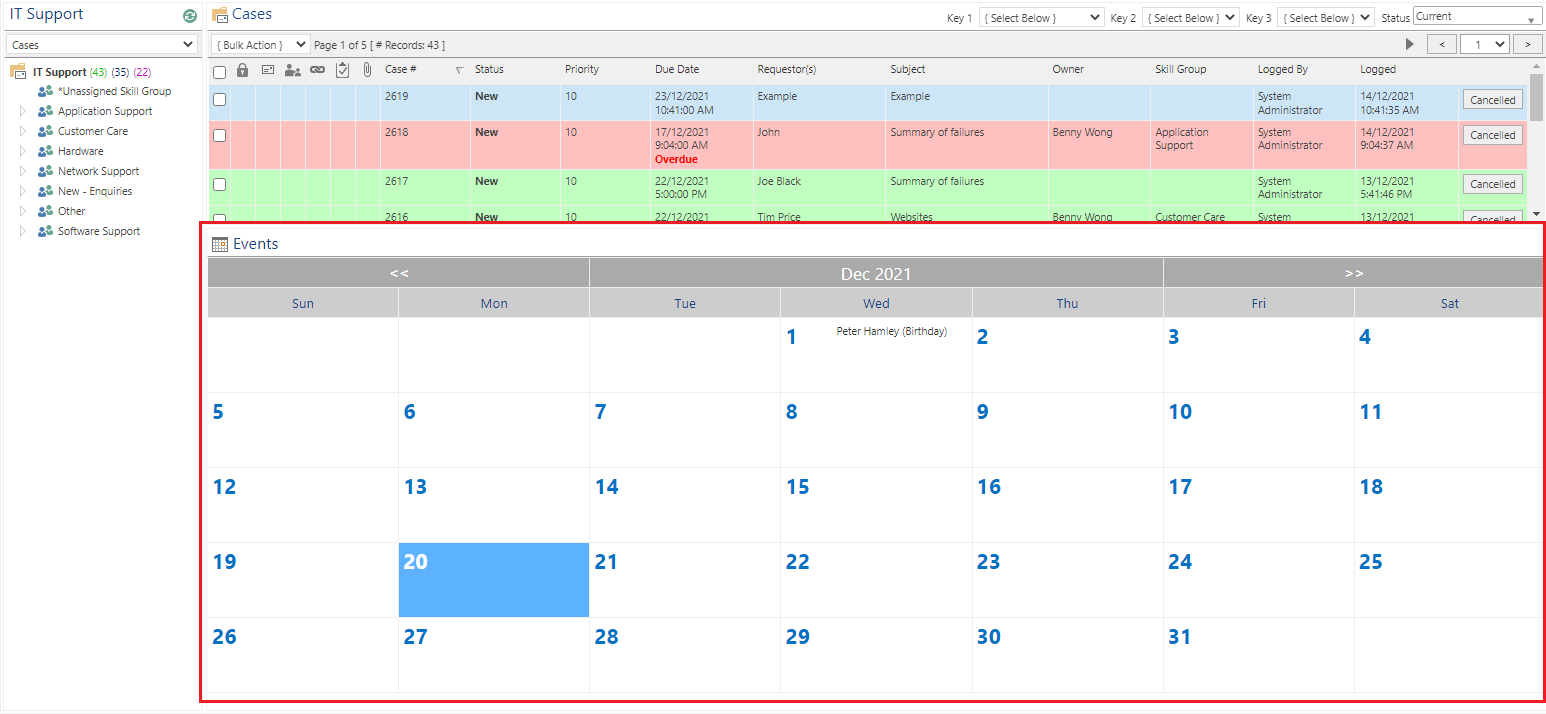
Task: Open the Key 1 Select Below dropdown
Action: pos(1040,18)
